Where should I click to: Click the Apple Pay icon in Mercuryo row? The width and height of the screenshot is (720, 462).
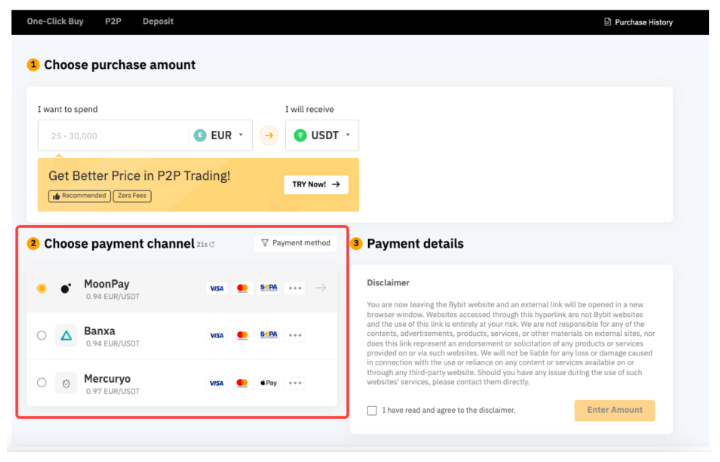[x=269, y=383]
